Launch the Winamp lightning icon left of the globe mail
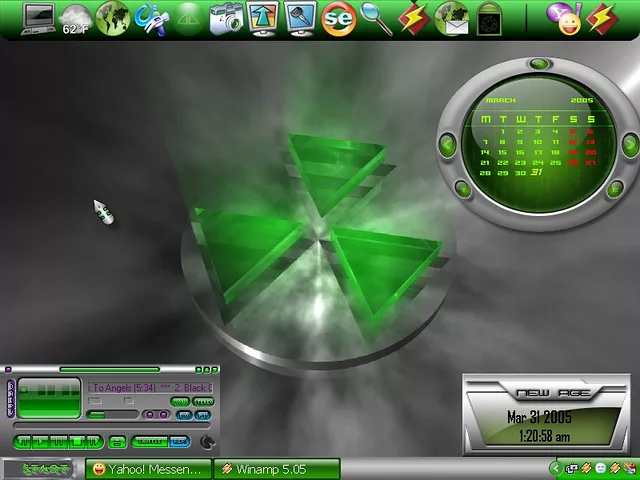 point(414,18)
